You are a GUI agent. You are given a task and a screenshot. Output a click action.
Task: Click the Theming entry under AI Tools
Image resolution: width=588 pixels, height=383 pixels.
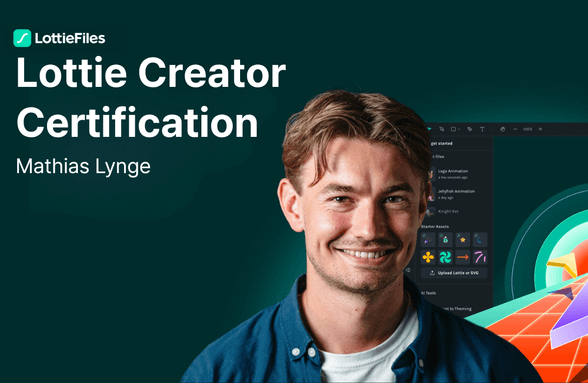pyautogui.click(x=457, y=309)
